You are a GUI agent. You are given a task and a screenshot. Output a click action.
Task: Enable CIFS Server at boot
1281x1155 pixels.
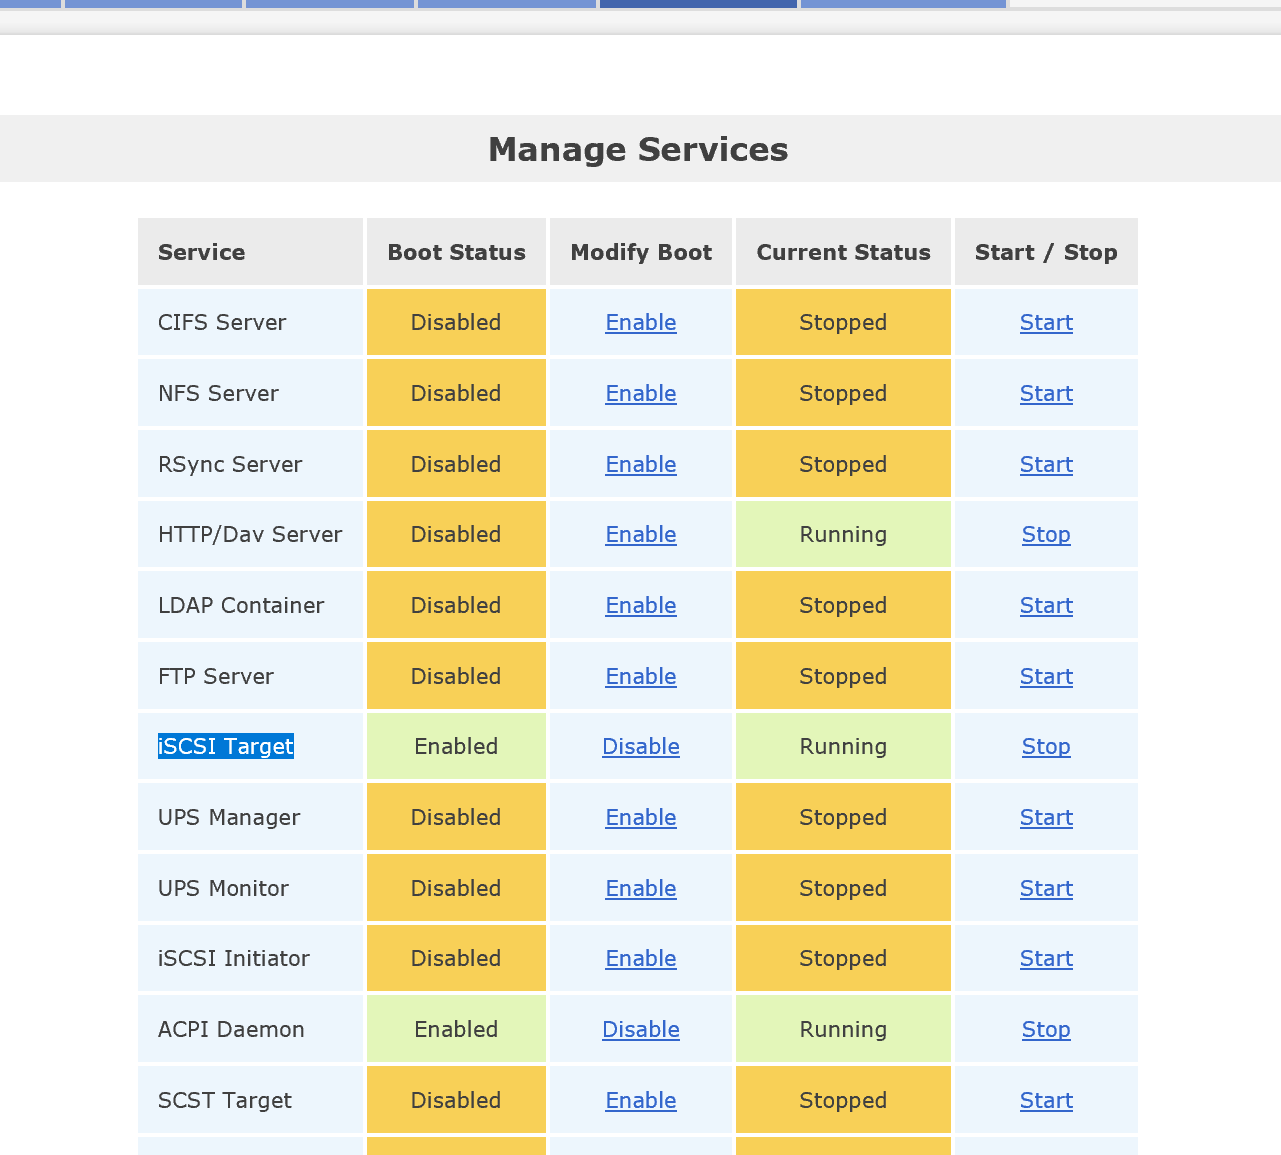click(641, 323)
